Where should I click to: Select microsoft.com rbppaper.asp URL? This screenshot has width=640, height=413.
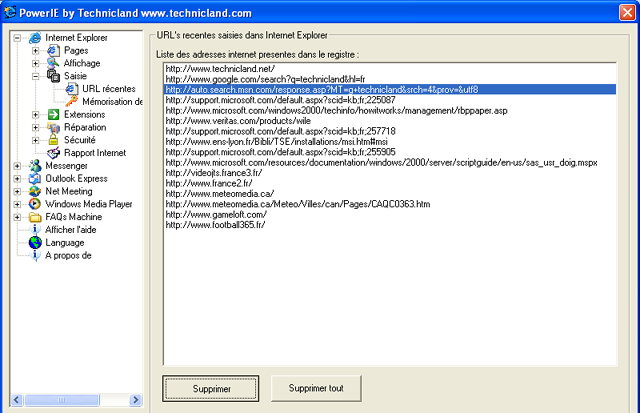pos(390,111)
